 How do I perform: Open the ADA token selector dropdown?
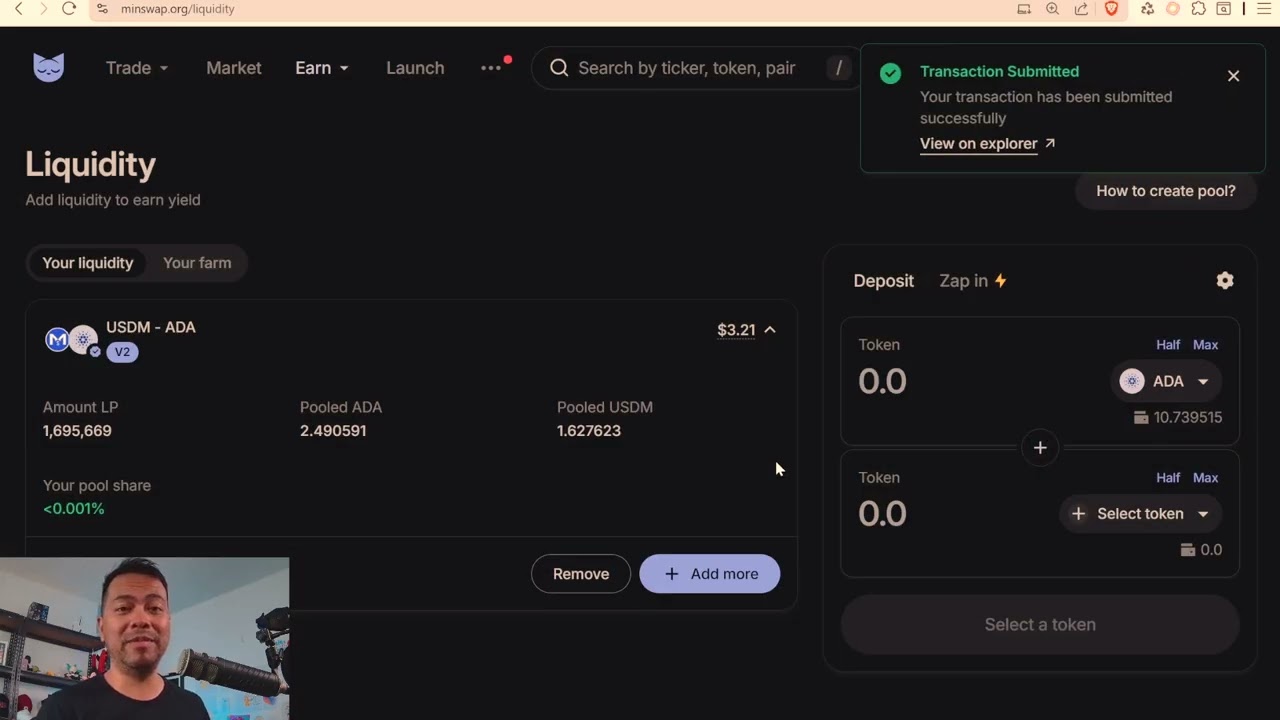point(1165,381)
